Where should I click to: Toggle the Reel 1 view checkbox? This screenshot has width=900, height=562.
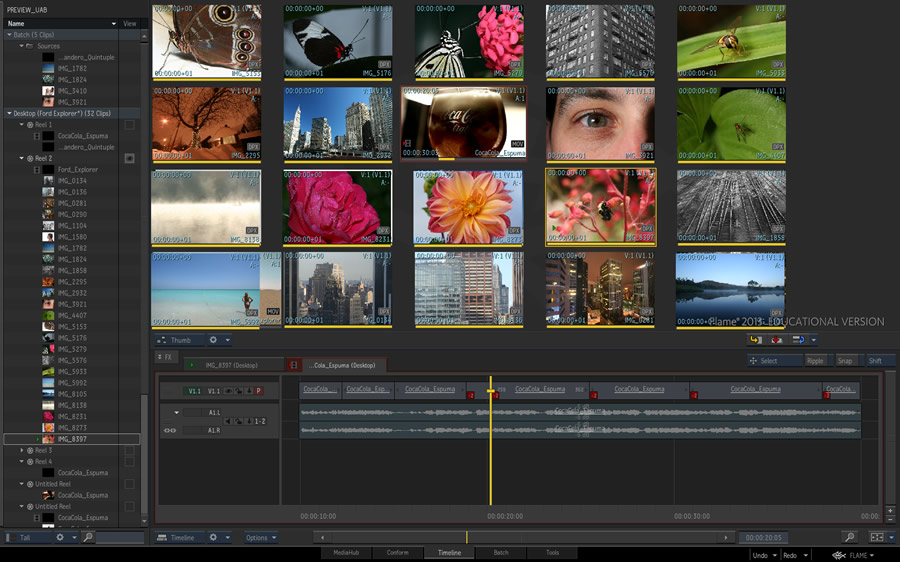coord(129,125)
